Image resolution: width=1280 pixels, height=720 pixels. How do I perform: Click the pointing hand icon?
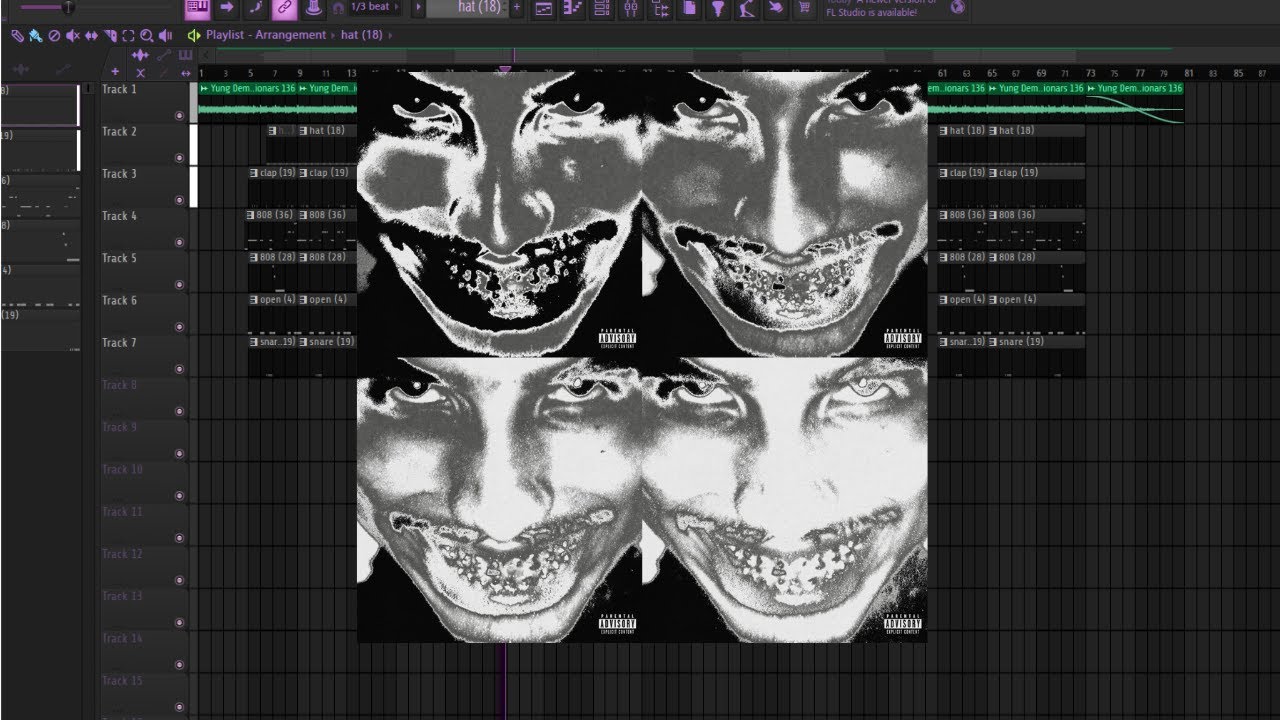pyautogui.click(x=776, y=8)
